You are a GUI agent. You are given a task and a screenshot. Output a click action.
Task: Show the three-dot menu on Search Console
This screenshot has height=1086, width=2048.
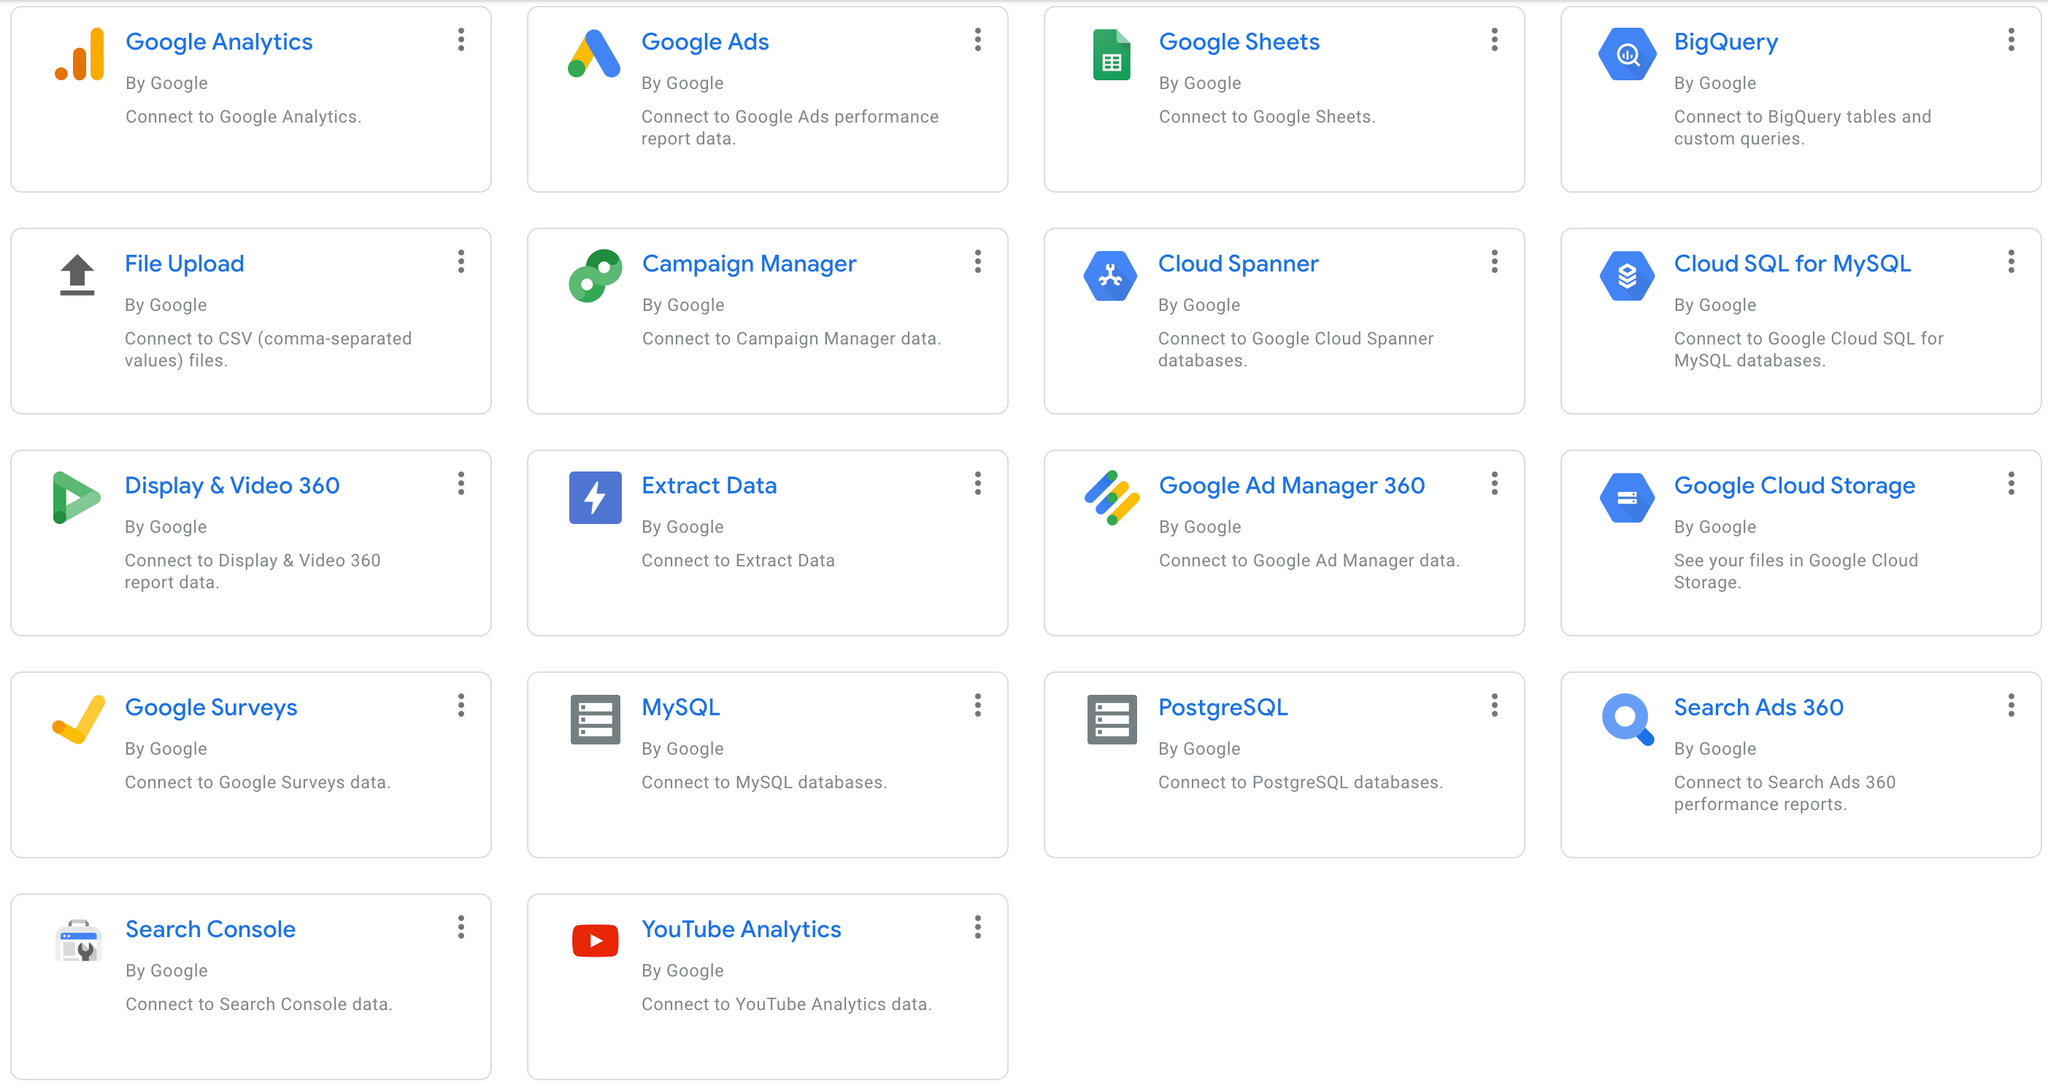coord(461,928)
